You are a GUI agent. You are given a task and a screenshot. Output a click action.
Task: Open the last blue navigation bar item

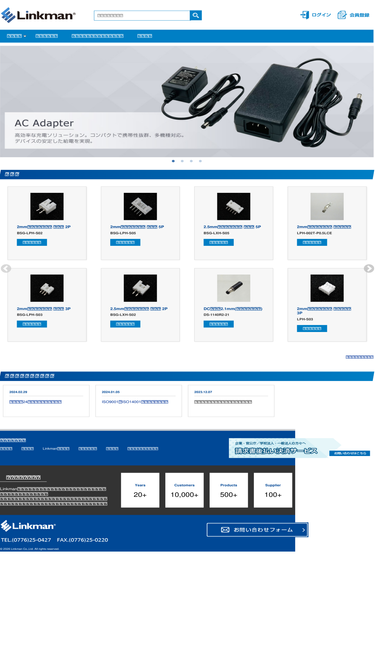coord(145,36)
